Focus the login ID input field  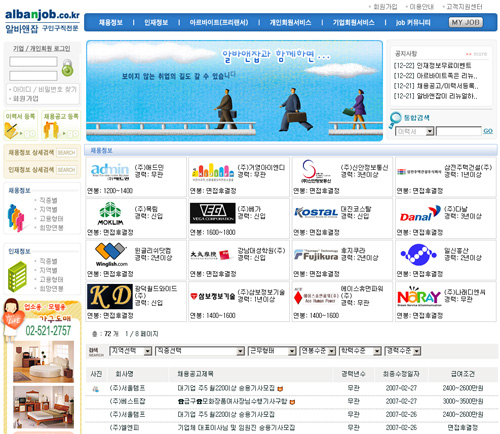pos(33,62)
